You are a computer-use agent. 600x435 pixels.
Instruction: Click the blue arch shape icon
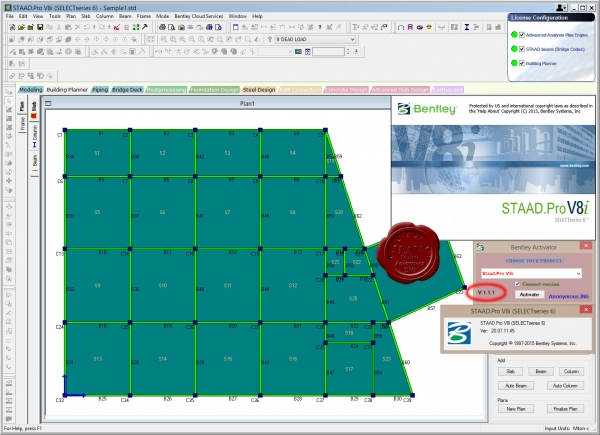coord(401,27)
